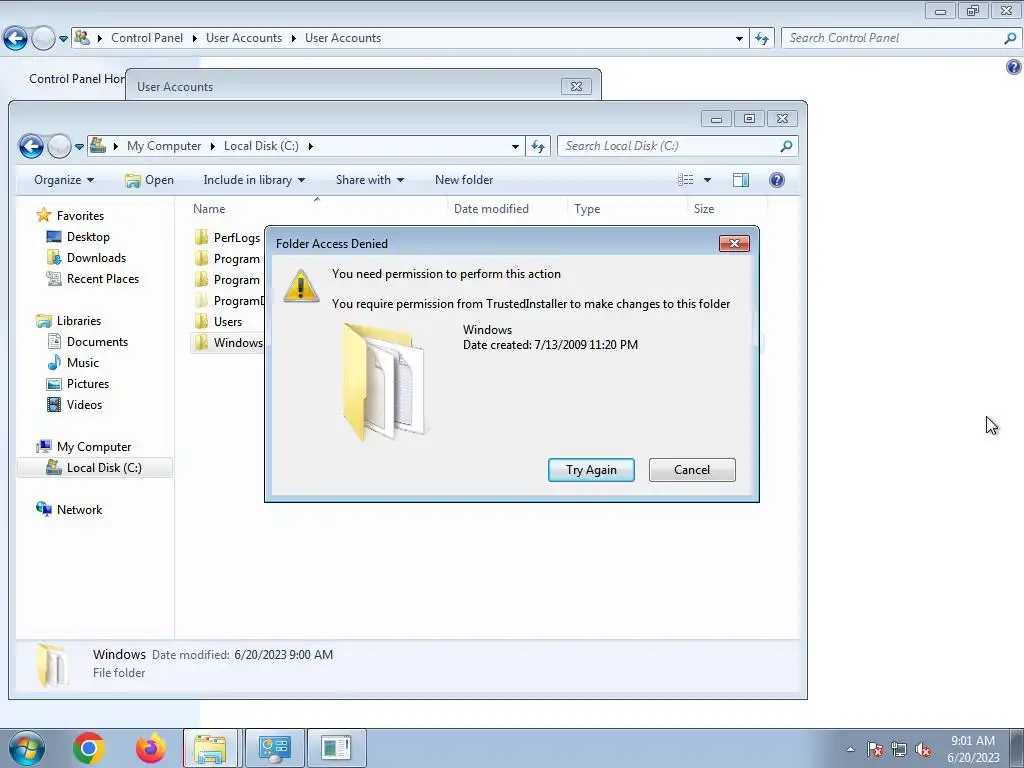This screenshot has height=768, width=1024.
Task: Click the search magnifier in explorer window
Action: click(786, 146)
